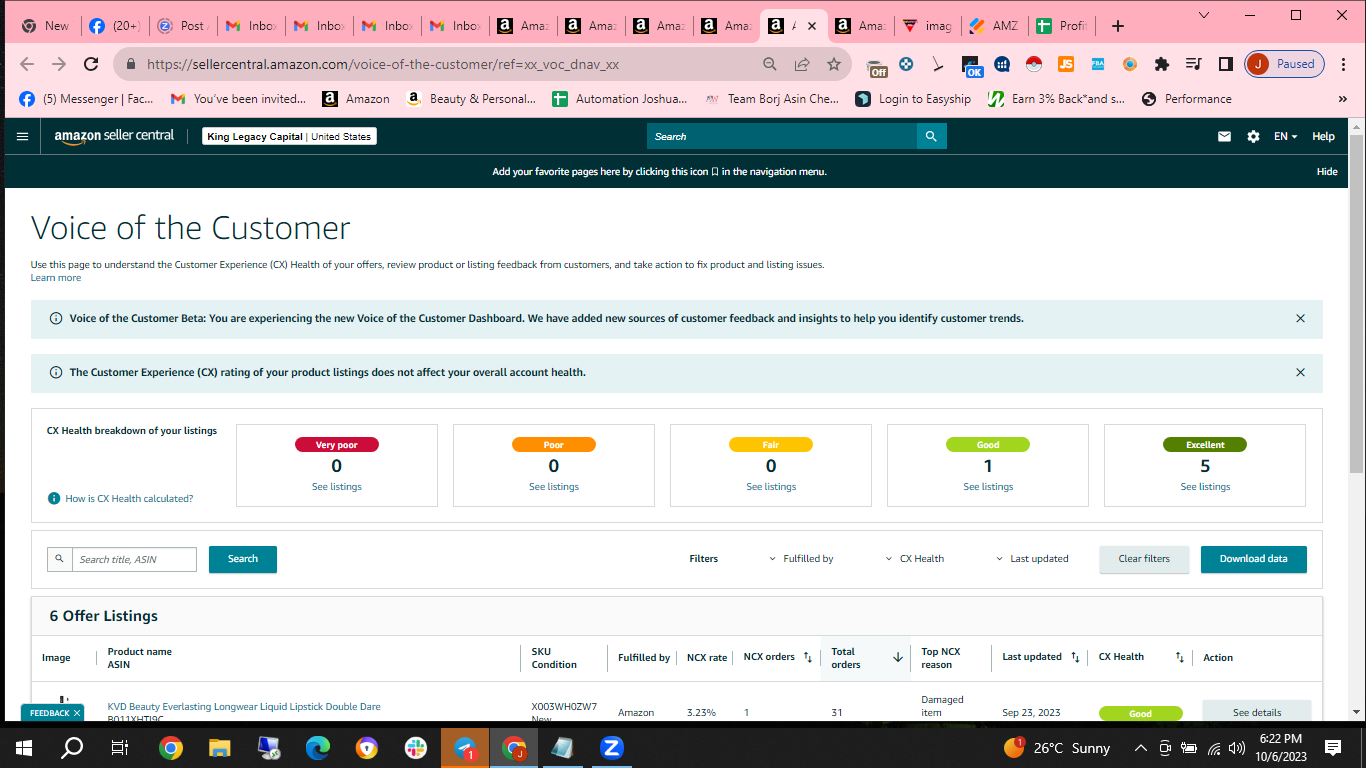The width and height of the screenshot is (1366, 768).
Task: Sort the table by NCX orders
Action: (808, 657)
